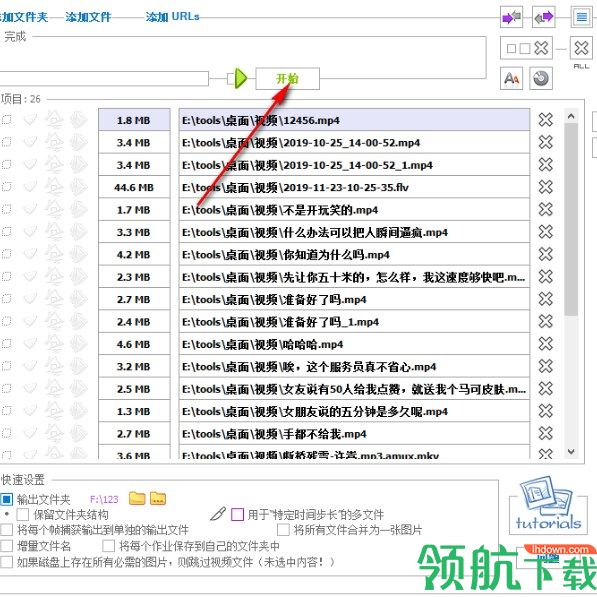Enable 将每个作业保存到自己的文件夹中 checkbox
597x597 pixels.
(x=109, y=546)
